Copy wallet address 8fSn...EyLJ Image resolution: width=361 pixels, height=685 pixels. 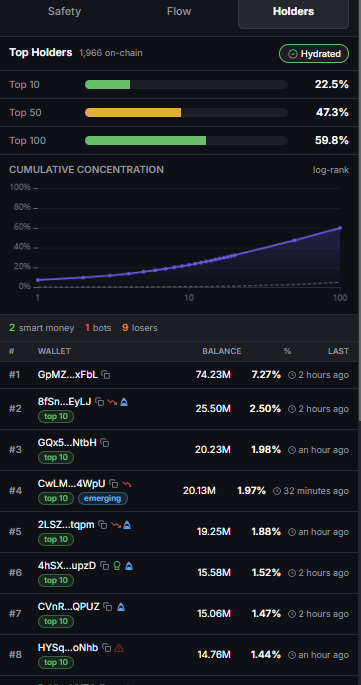(x=100, y=401)
